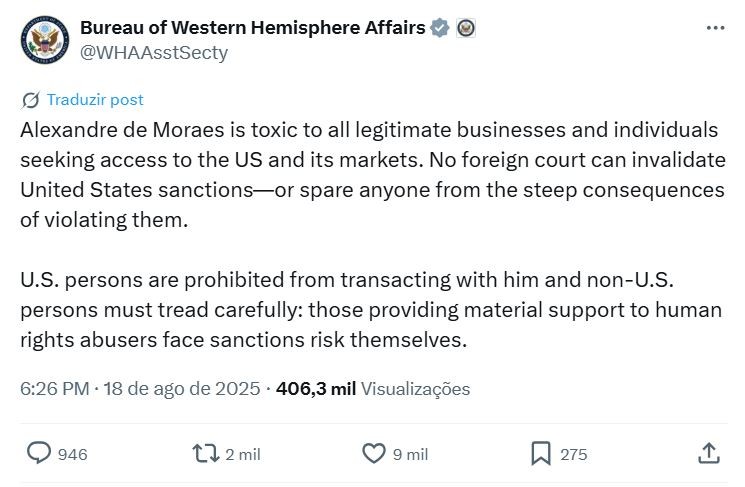
Task: Click the Traduzir post link
Action: 95,100
